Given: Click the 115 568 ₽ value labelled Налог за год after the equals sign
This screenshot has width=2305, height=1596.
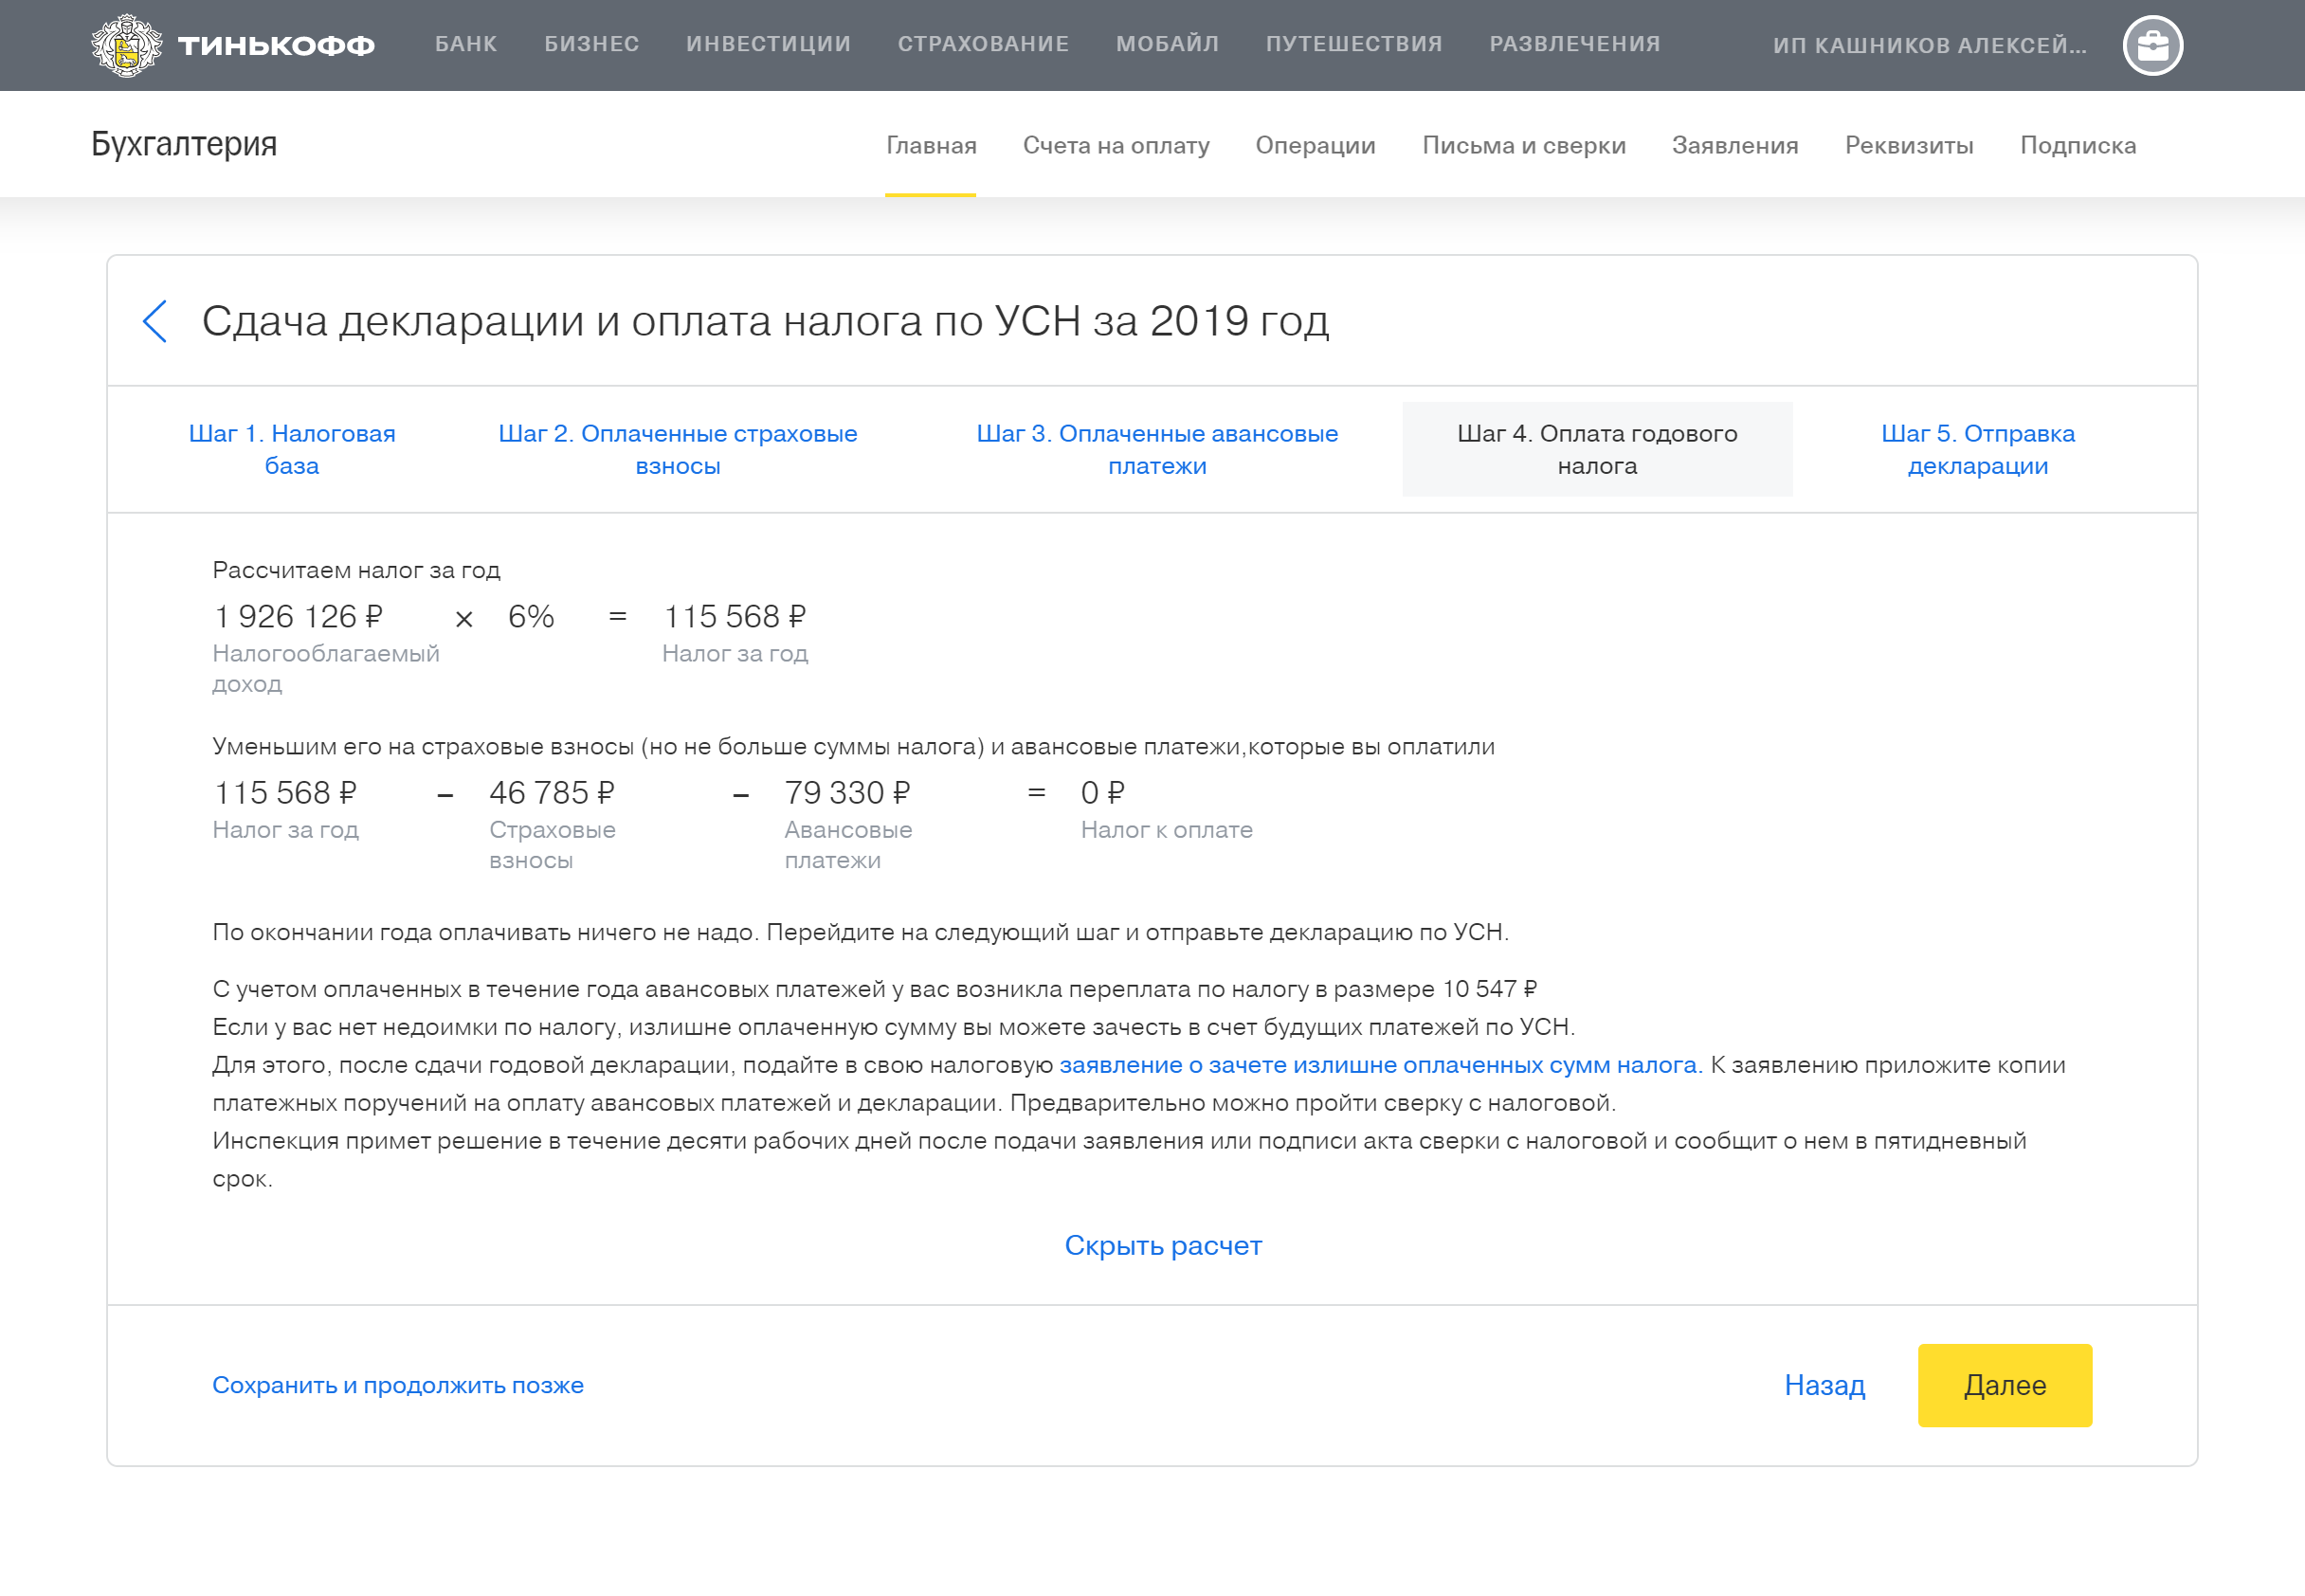Looking at the screenshot, I should pyautogui.click(x=735, y=616).
